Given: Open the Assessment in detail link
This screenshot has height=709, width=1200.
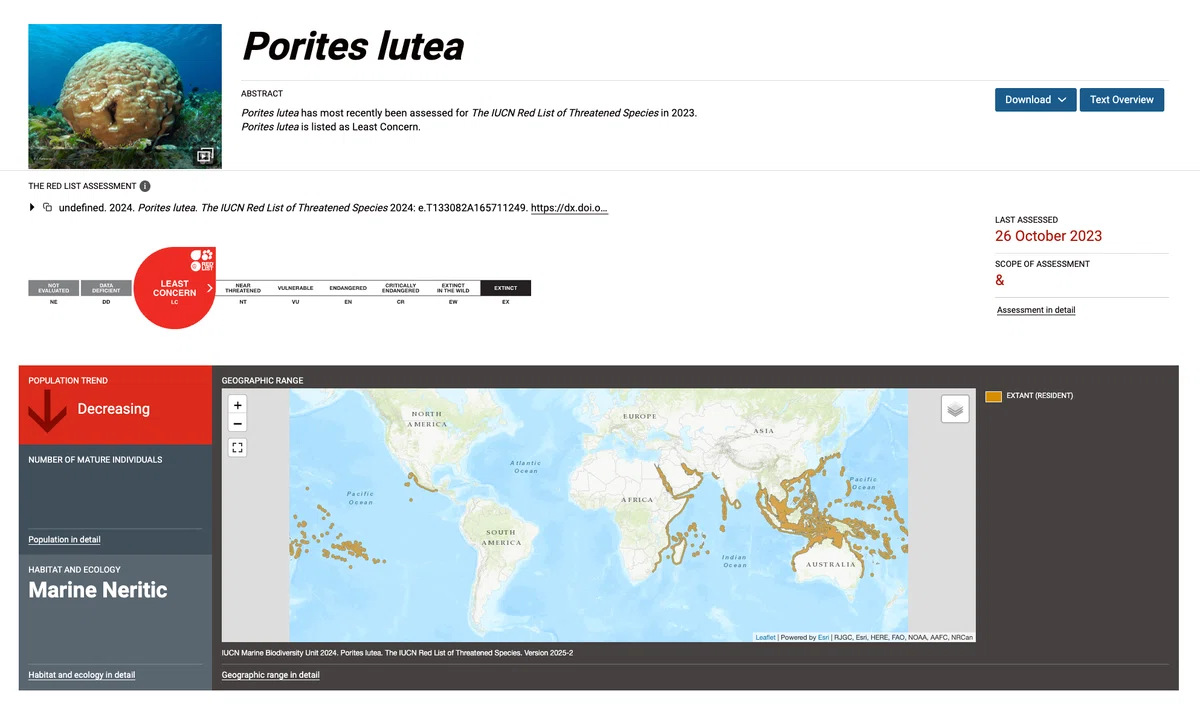Looking at the screenshot, I should click(1036, 310).
